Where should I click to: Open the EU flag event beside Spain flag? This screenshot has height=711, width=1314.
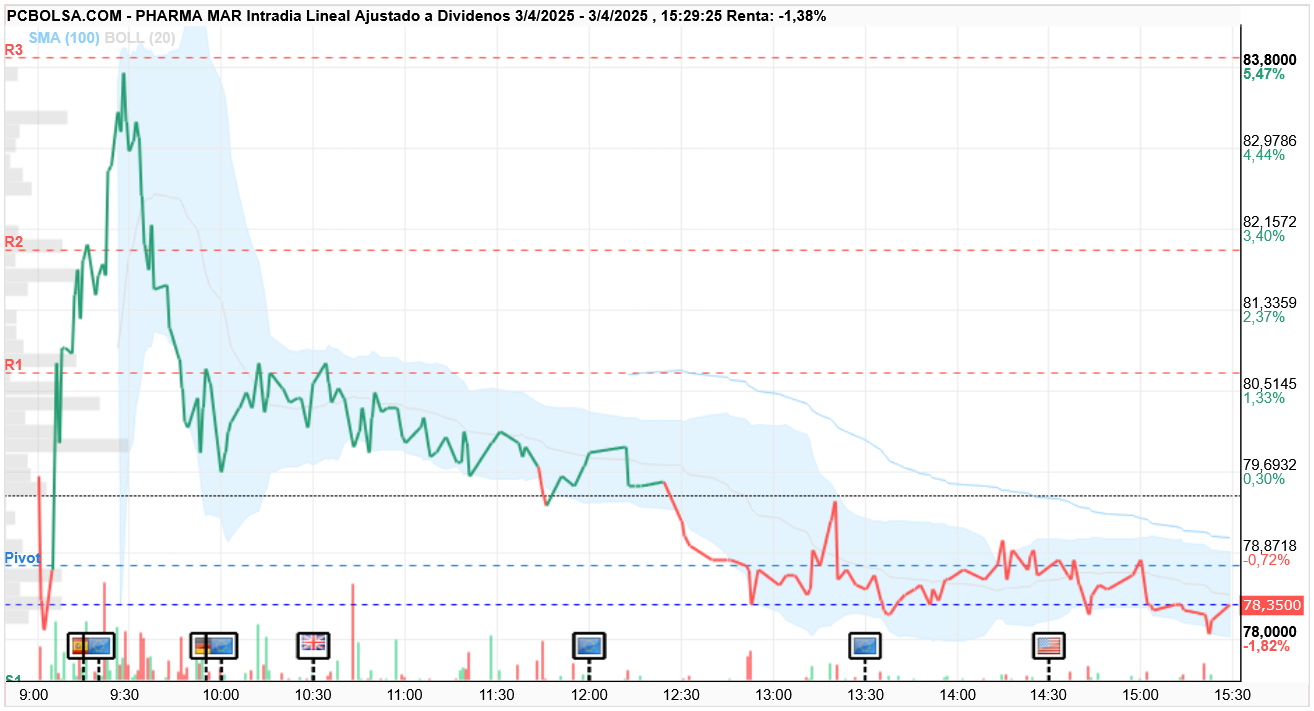coord(100,645)
